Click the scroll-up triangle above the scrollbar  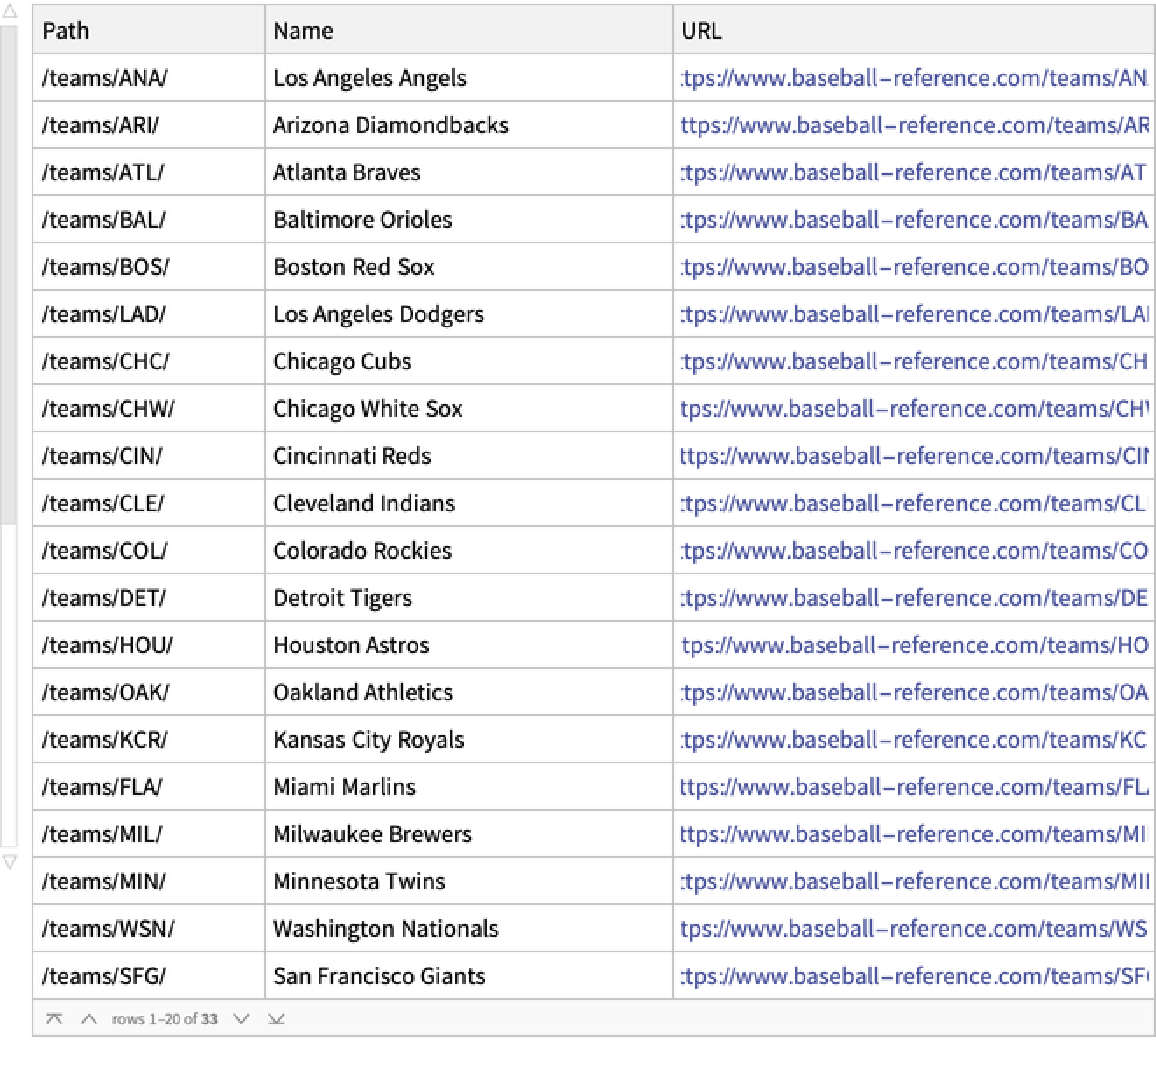(9, 12)
